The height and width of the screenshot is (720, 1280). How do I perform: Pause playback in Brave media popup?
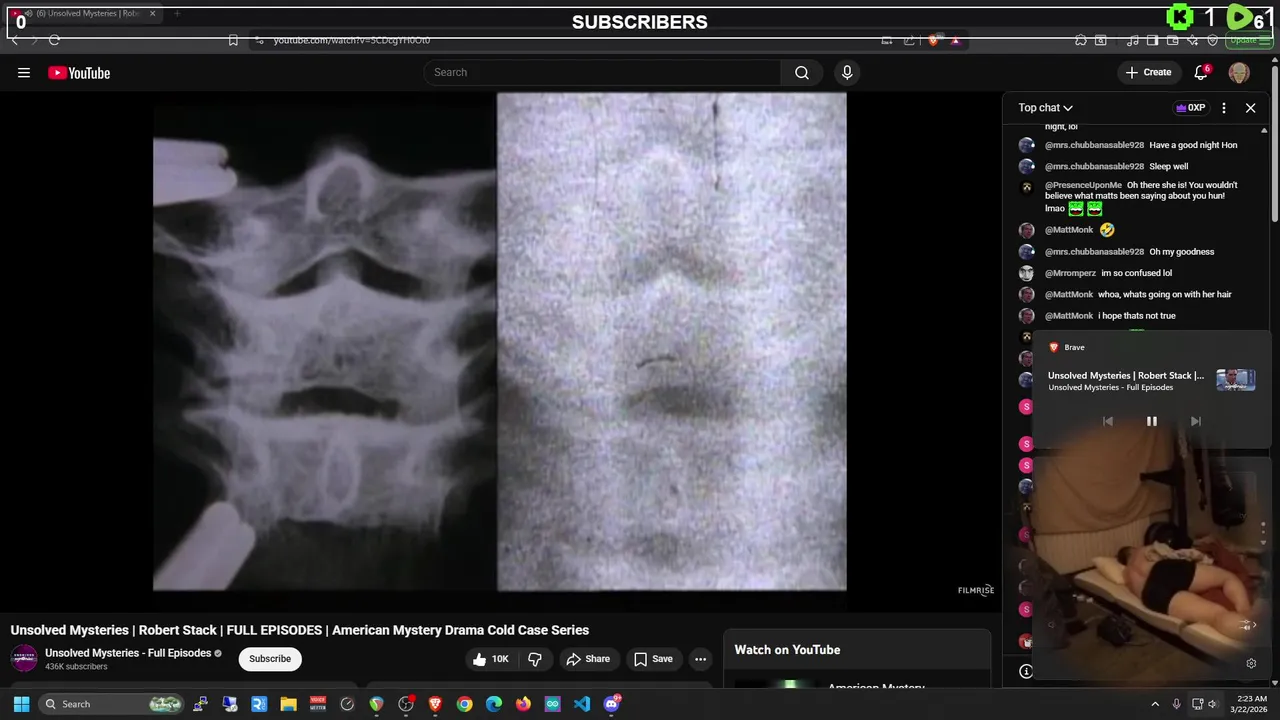click(x=1151, y=421)
